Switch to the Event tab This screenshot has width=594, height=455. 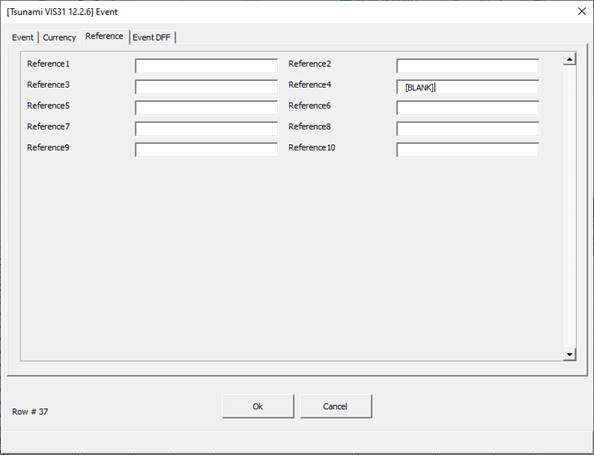click(23, 38)
